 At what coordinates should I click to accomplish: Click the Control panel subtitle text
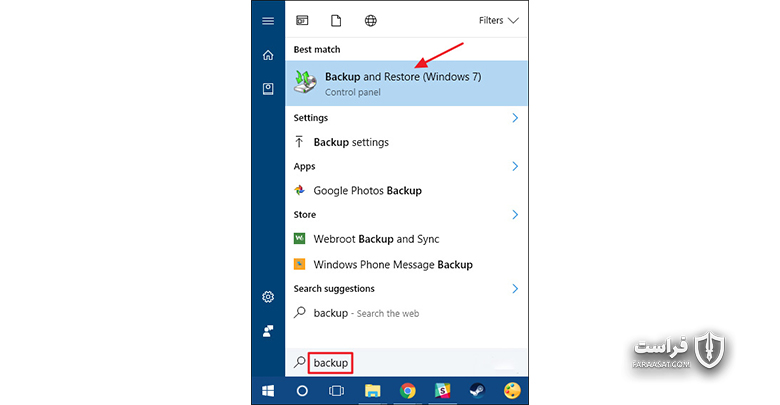click(x=353, y=92)
